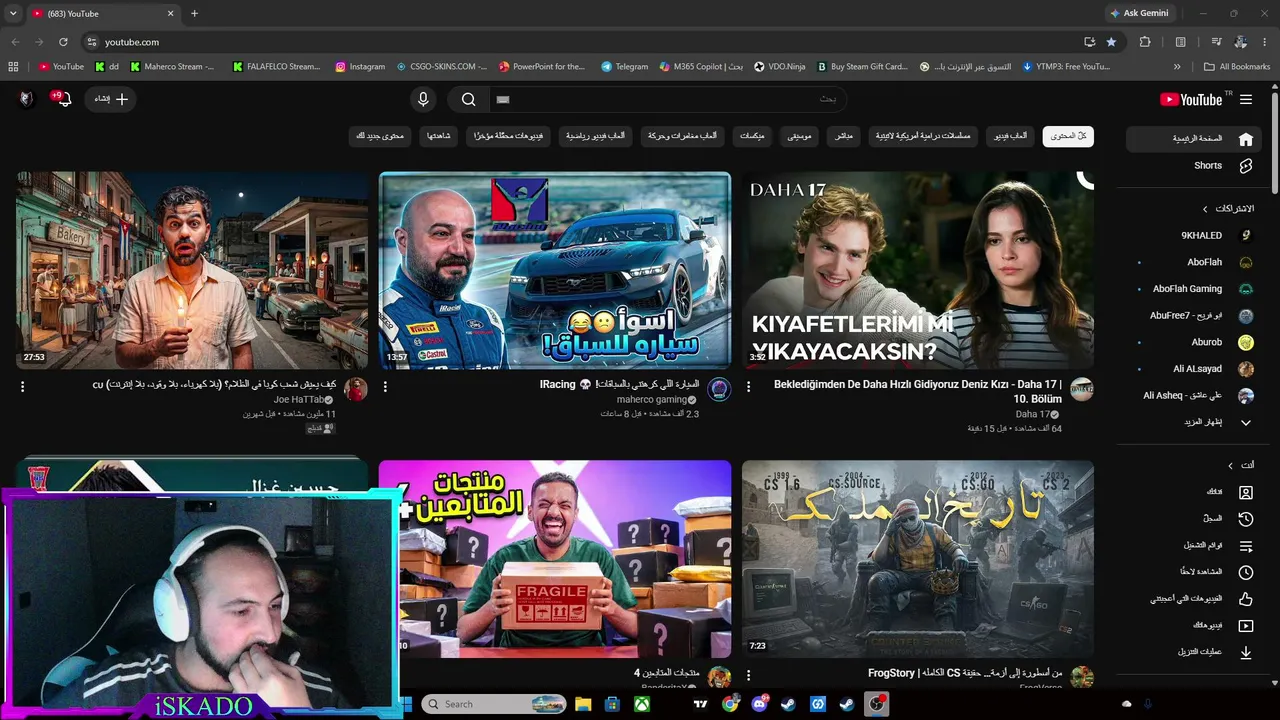Open options menu for the Joe HaTTab video
The height and width of the screenshot is (720, 1280).
(22, 386)
